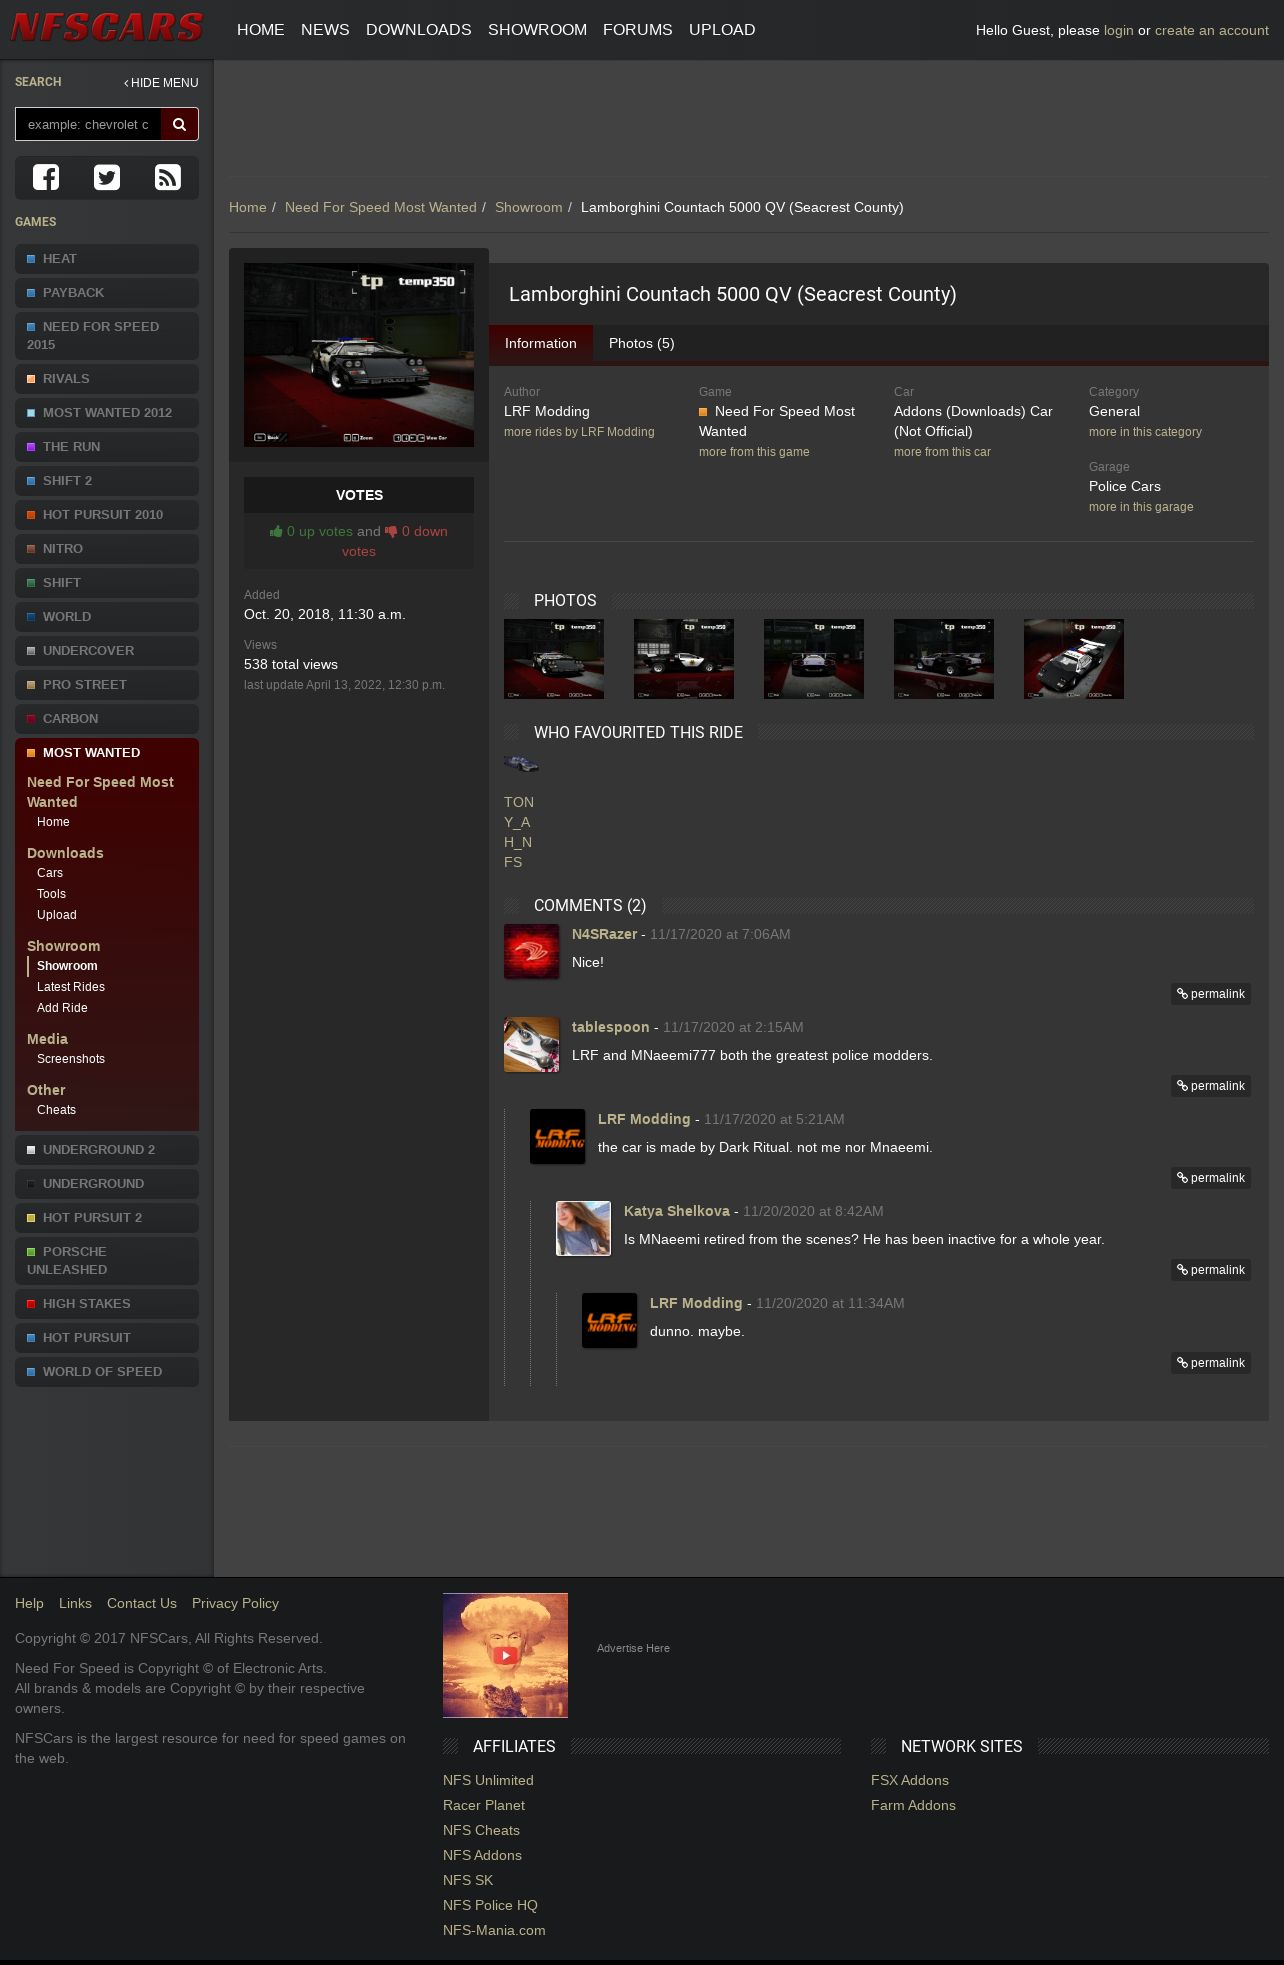Click the Facebook icon in the sidebar

46,177
